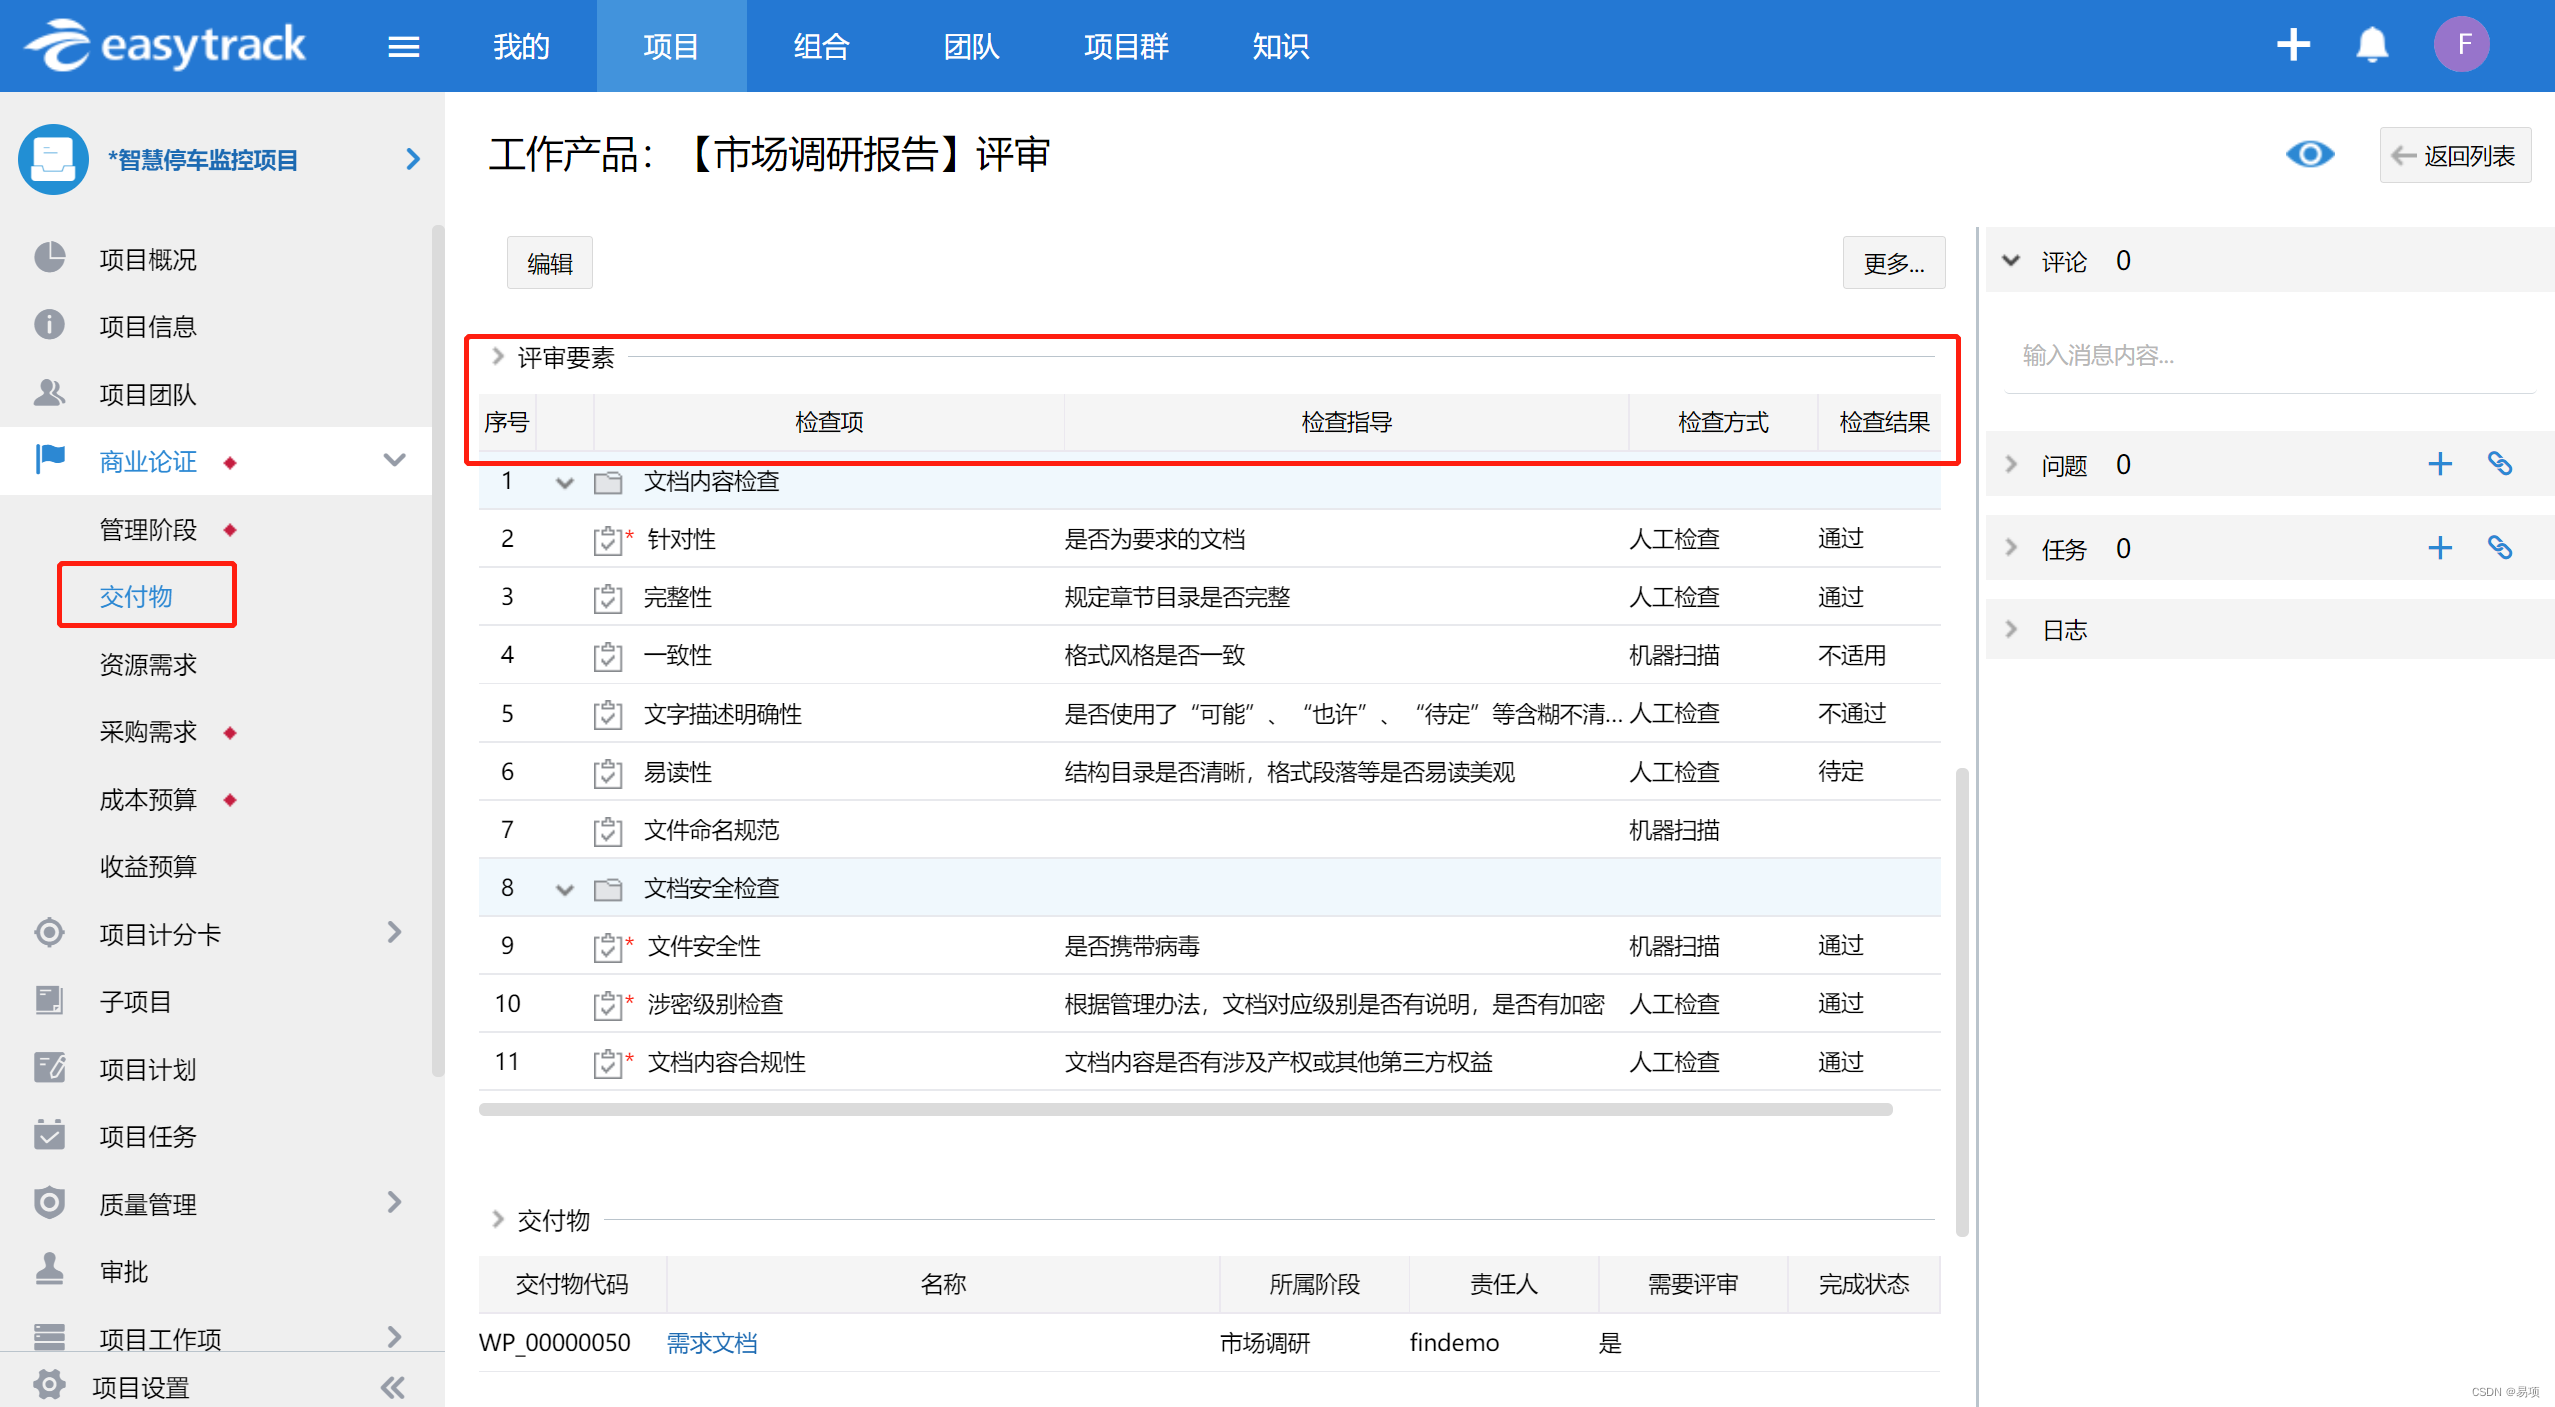Open 质量管理 in the sidebar
This screenshot has width=2555, height=1407.
[148, 1204]
